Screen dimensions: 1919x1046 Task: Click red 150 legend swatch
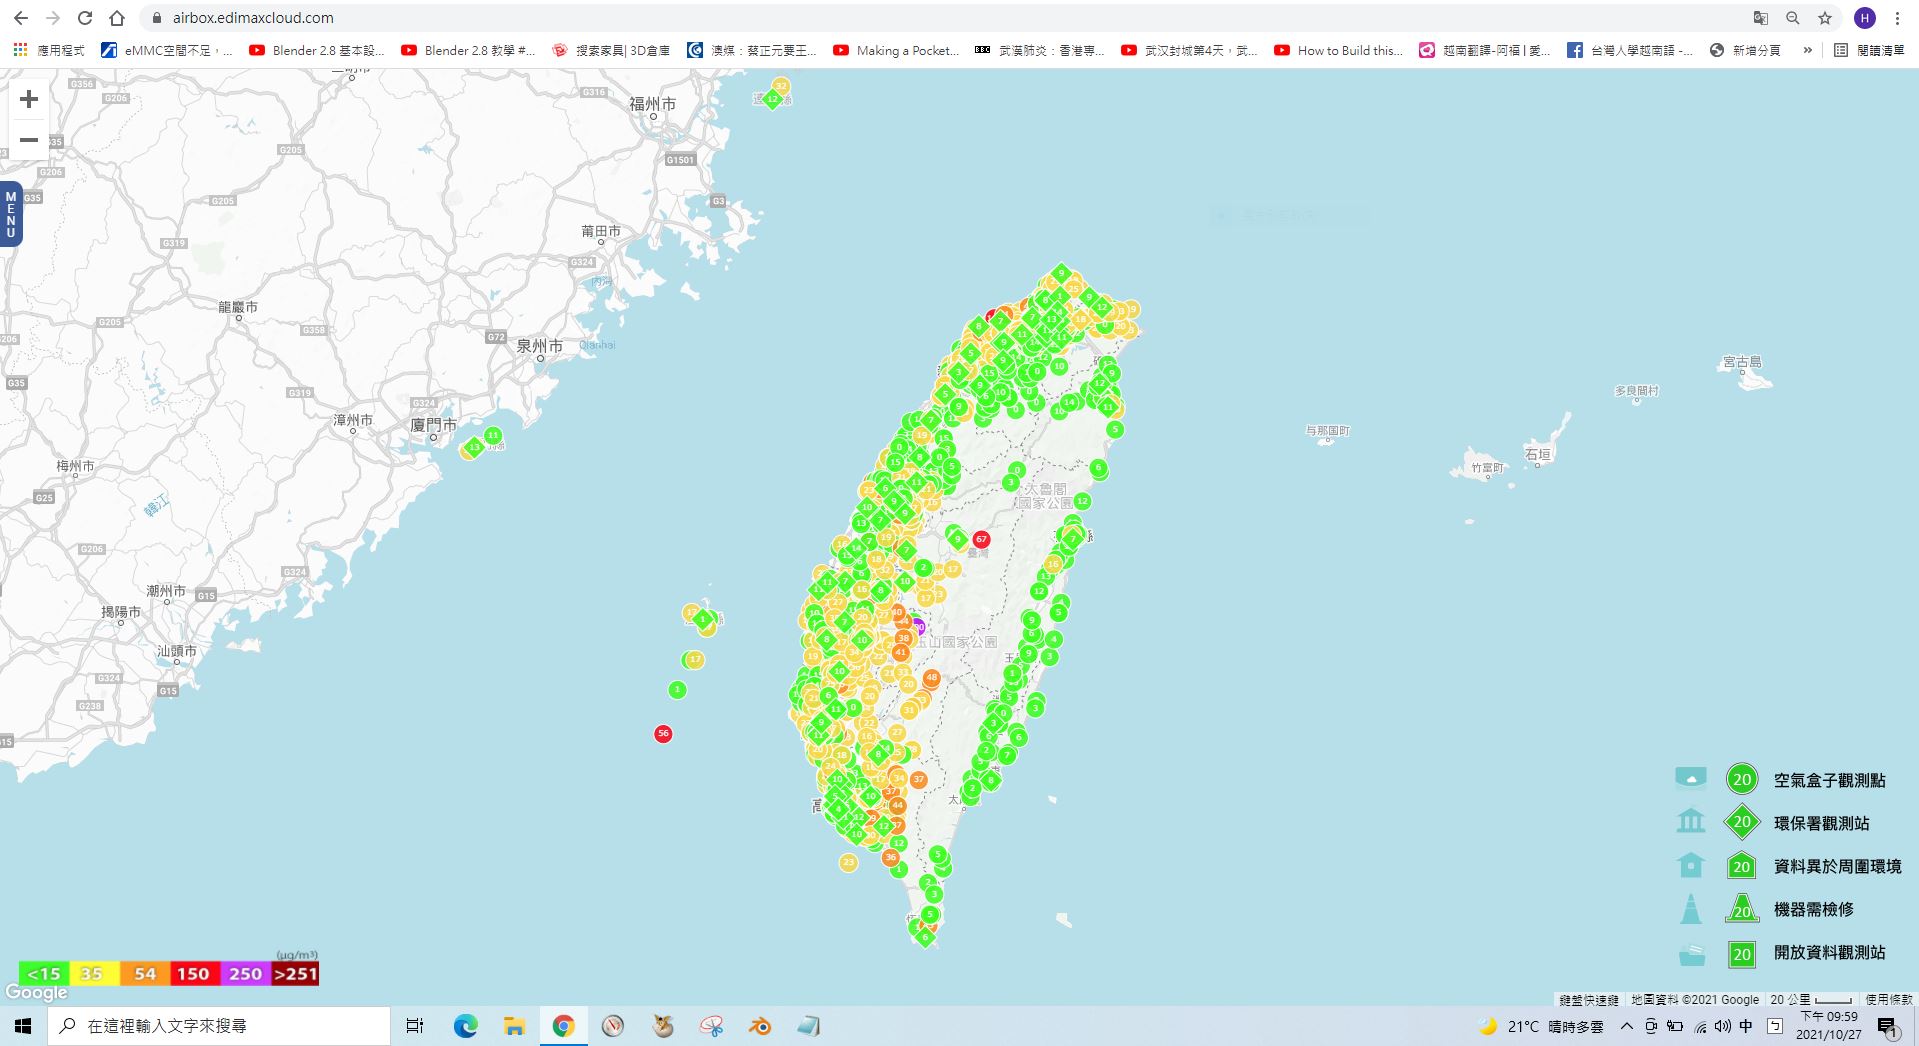[x=194, y=973]
